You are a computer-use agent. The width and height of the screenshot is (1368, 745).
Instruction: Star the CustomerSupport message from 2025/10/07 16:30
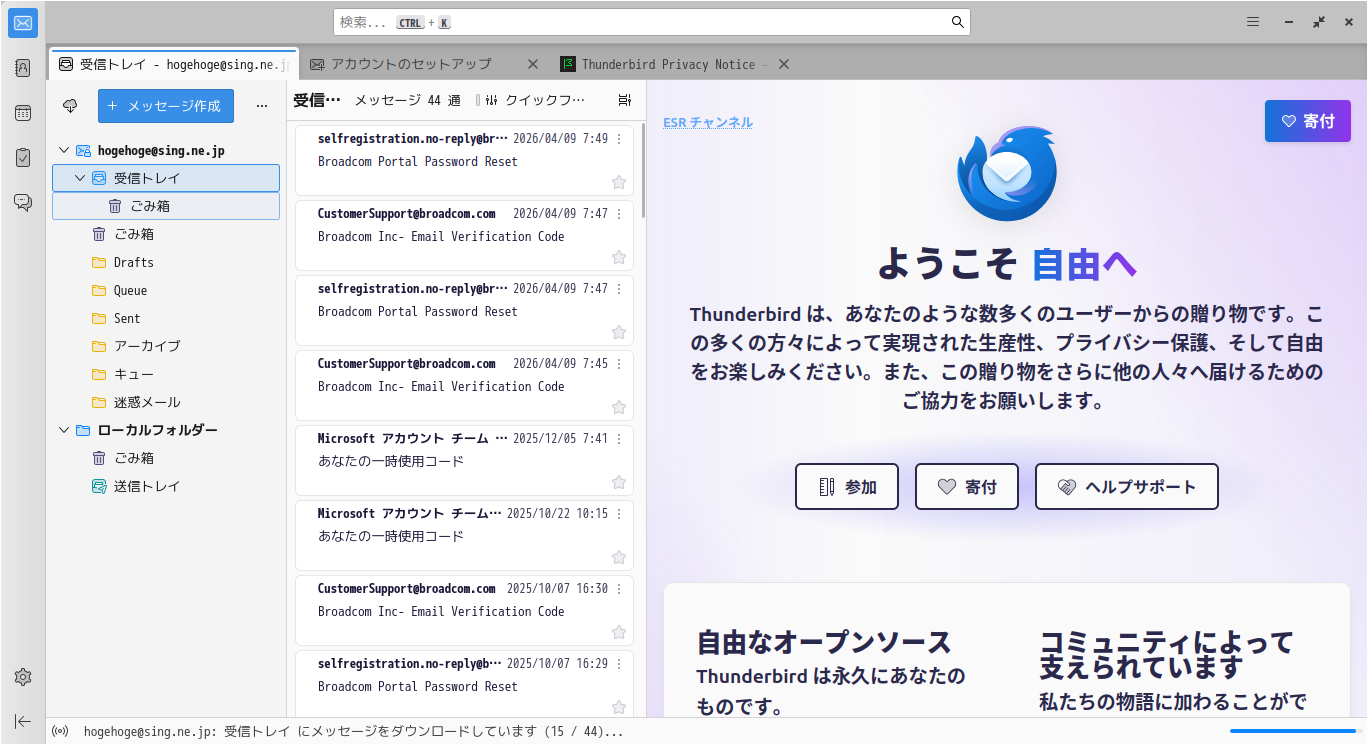pos(619,632)
